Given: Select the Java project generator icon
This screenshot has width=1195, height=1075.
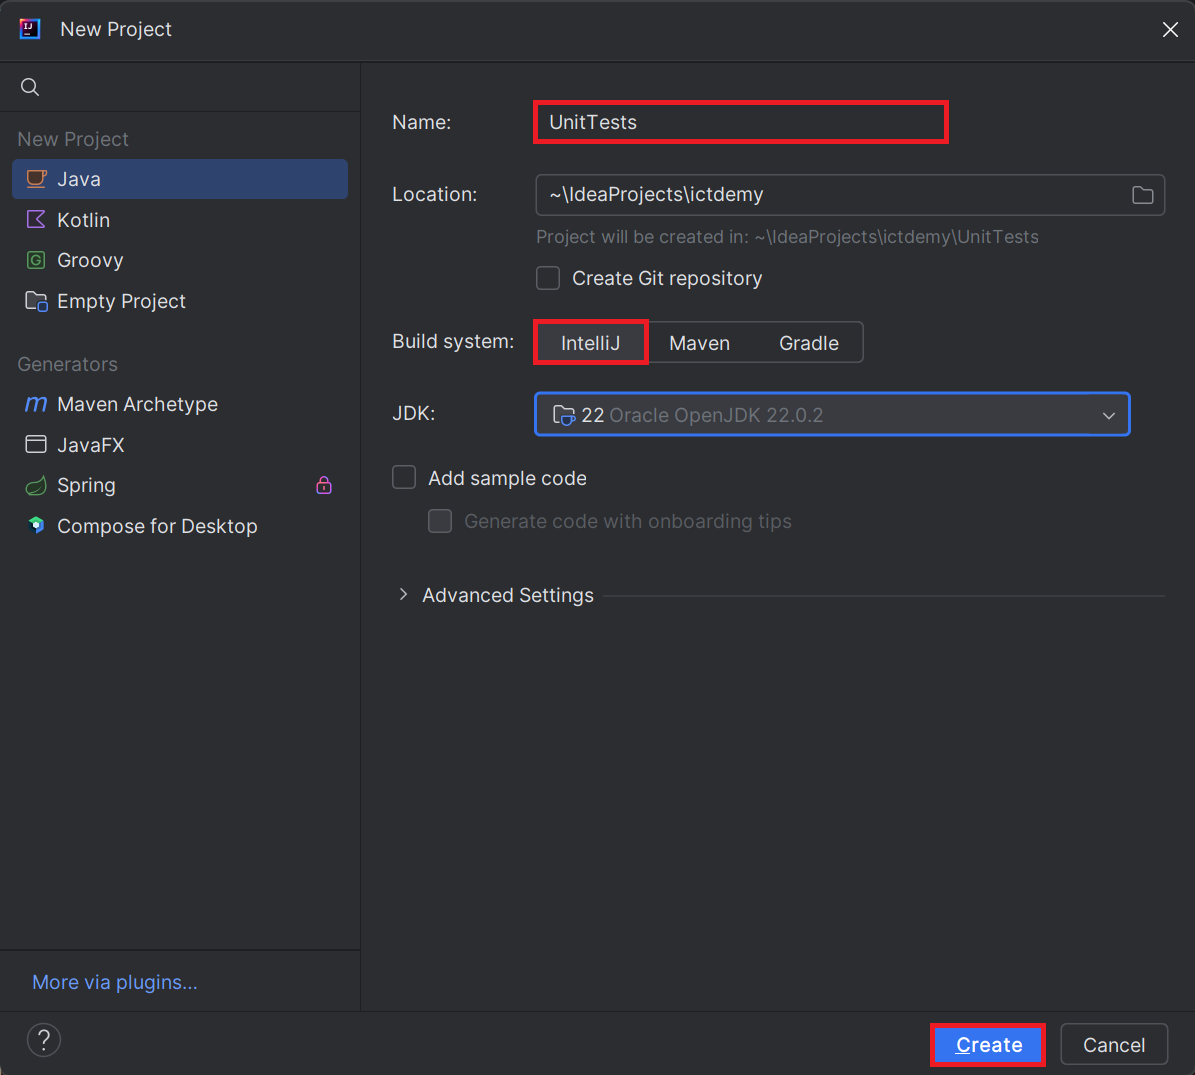Looking at the screenshot, I should pos(37,179).
